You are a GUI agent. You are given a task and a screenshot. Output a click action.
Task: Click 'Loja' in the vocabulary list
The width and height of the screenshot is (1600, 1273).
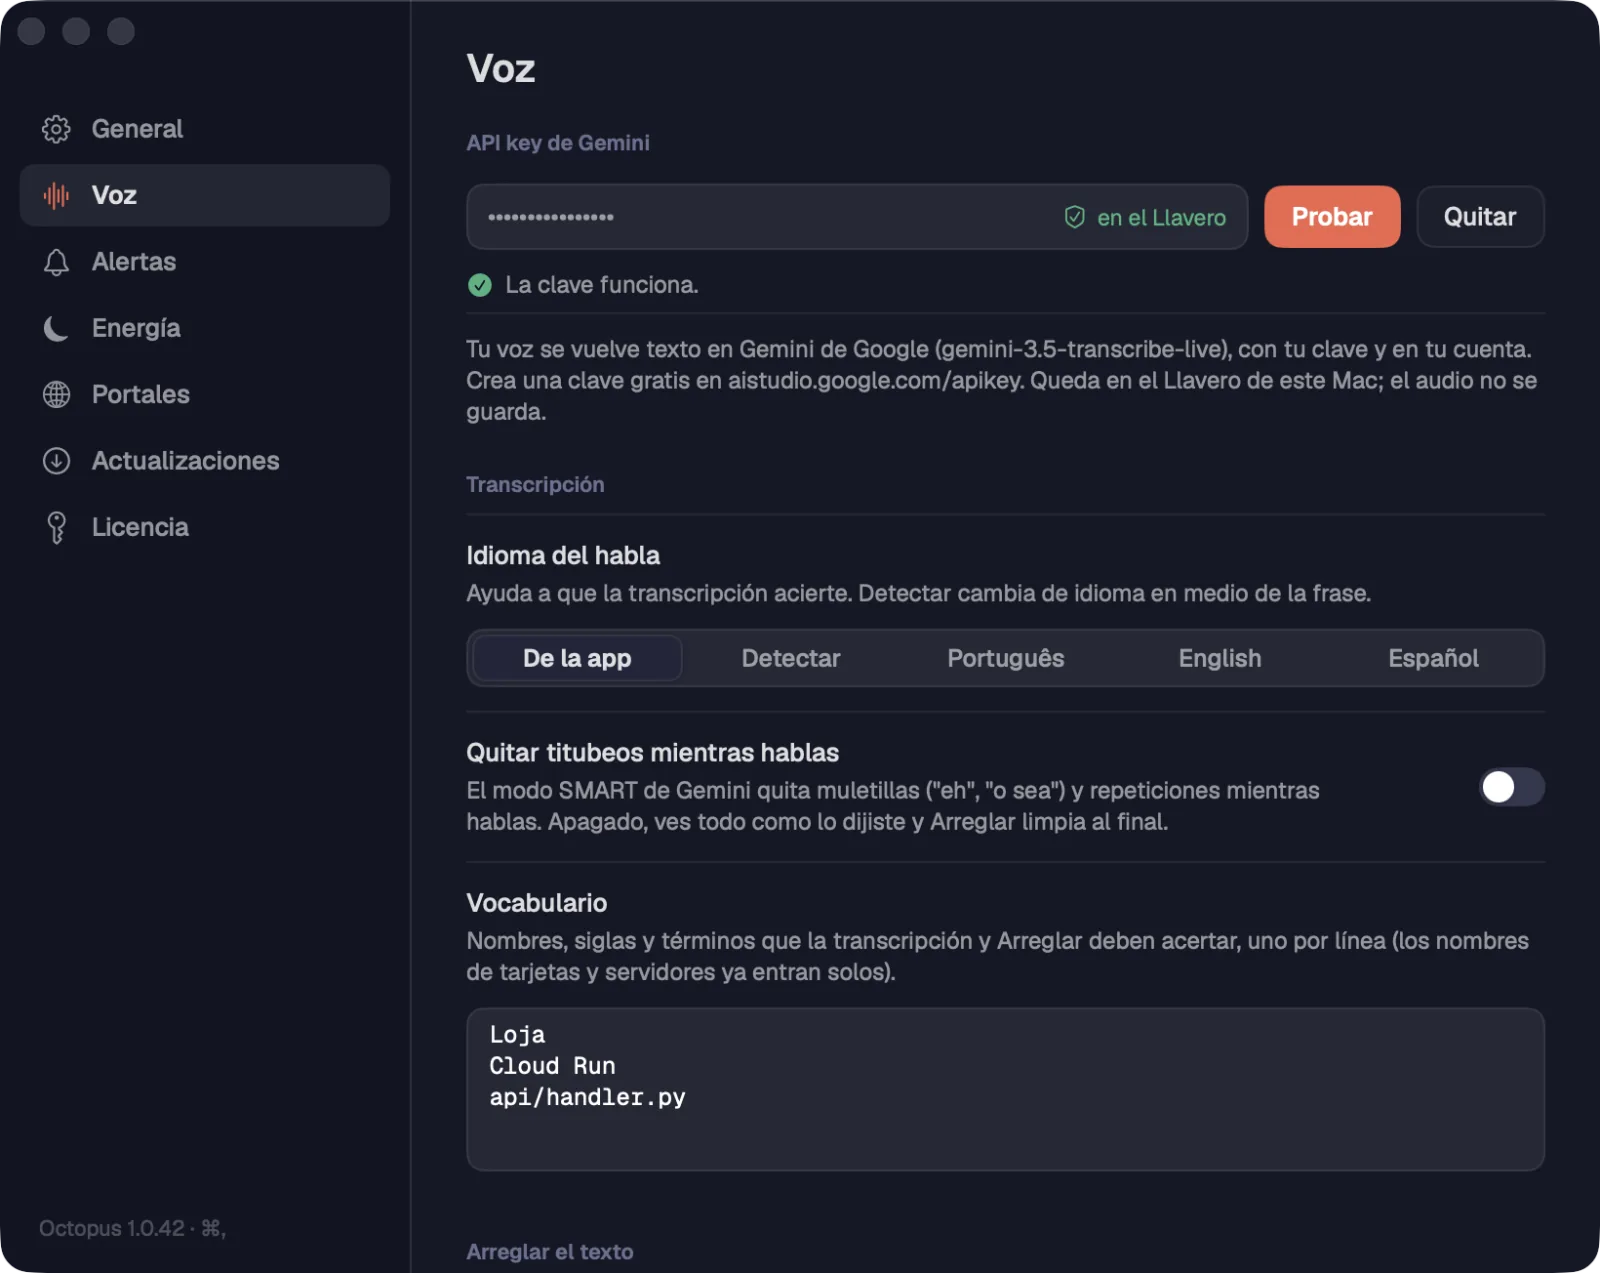(x=517, y=1035)
